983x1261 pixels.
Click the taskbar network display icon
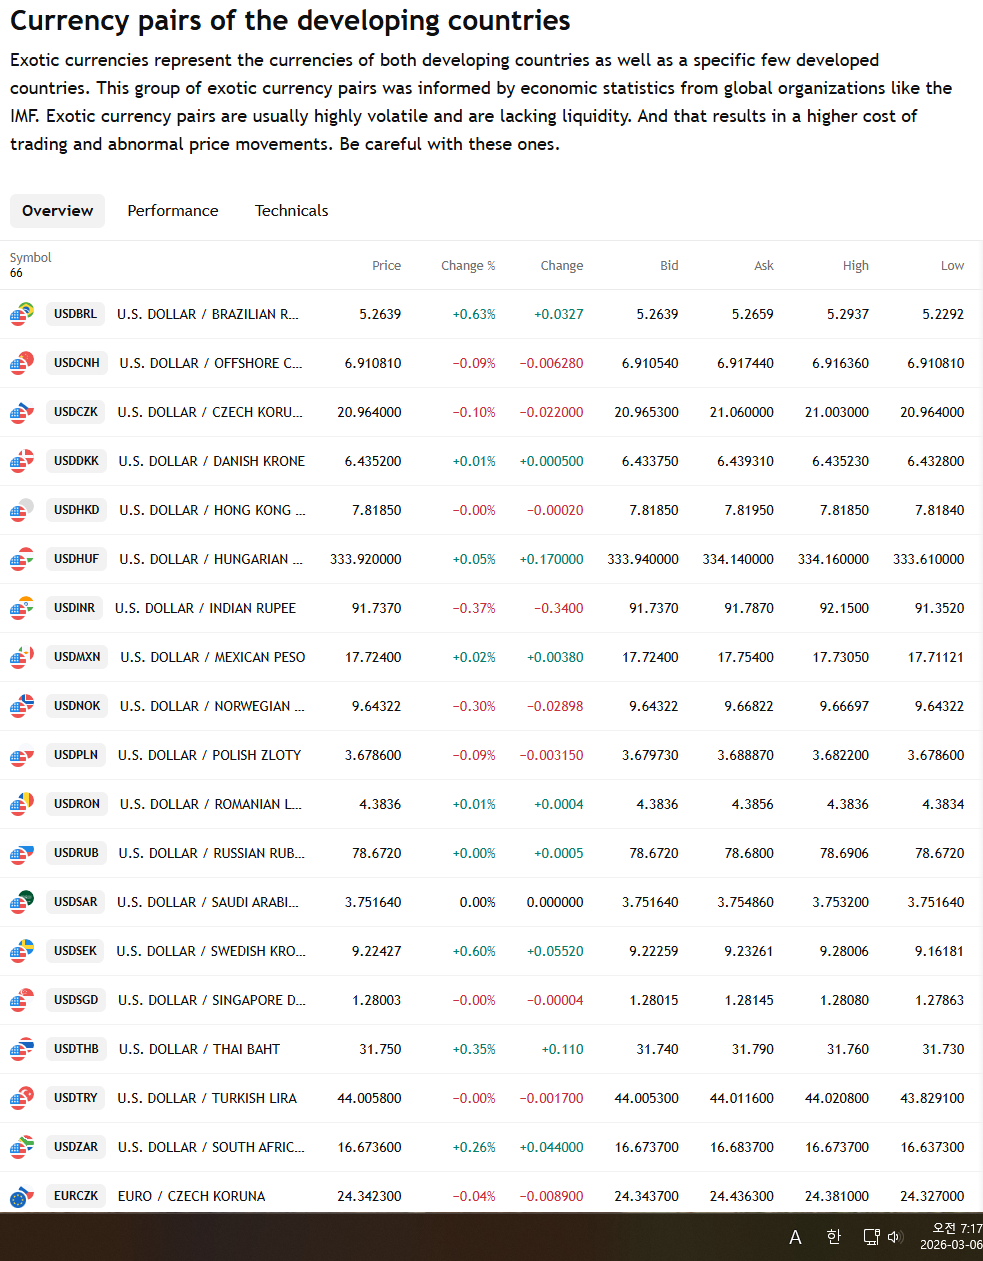click(x=871, y=1237)
